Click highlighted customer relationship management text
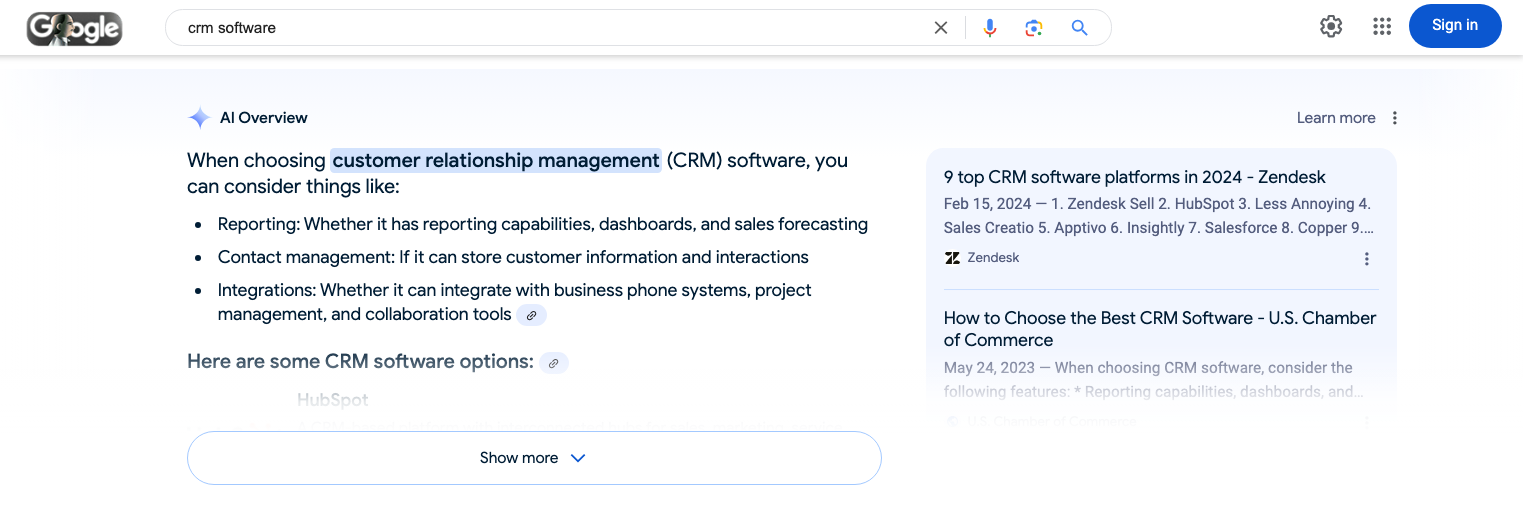1523x508 pixels. point(496,160)
